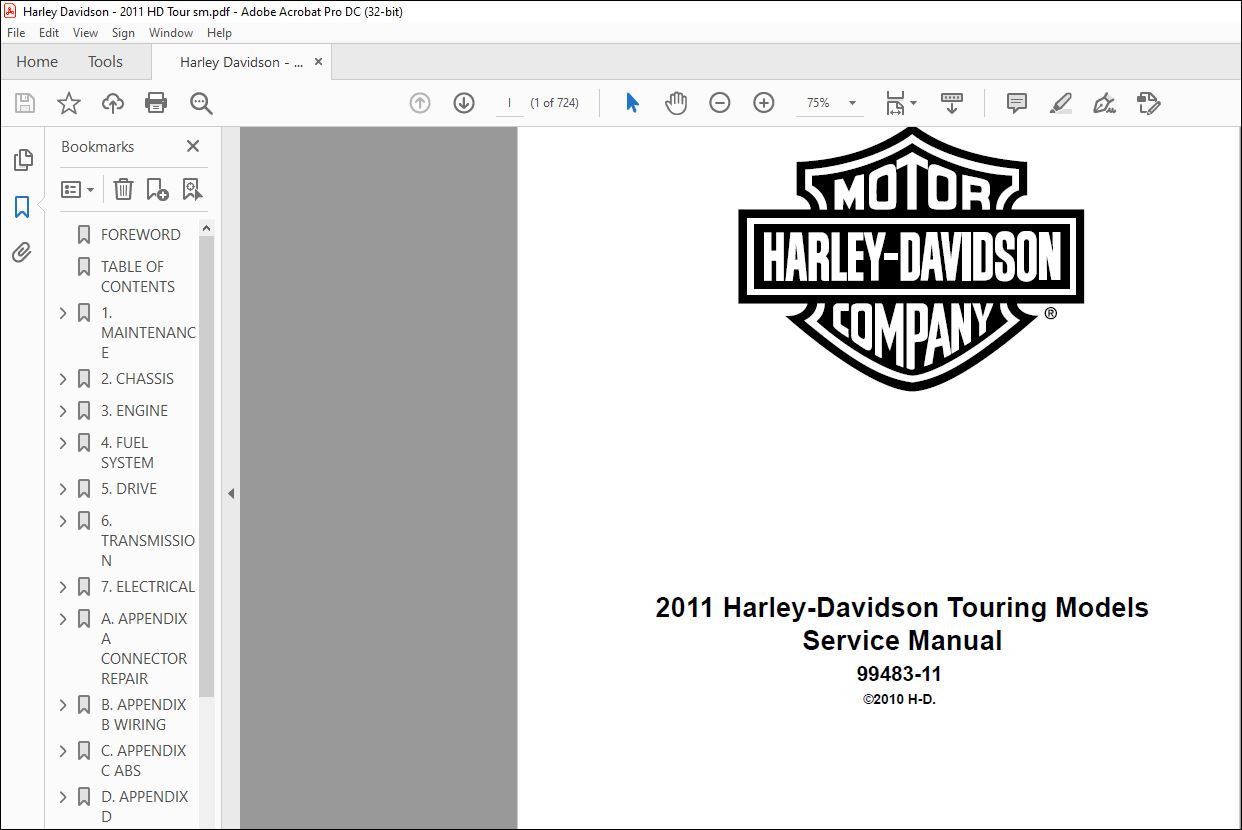Viewport: 1242px width, 830px height.
Task: Select the Highlight text pen tool
Action: (1061, 103)
